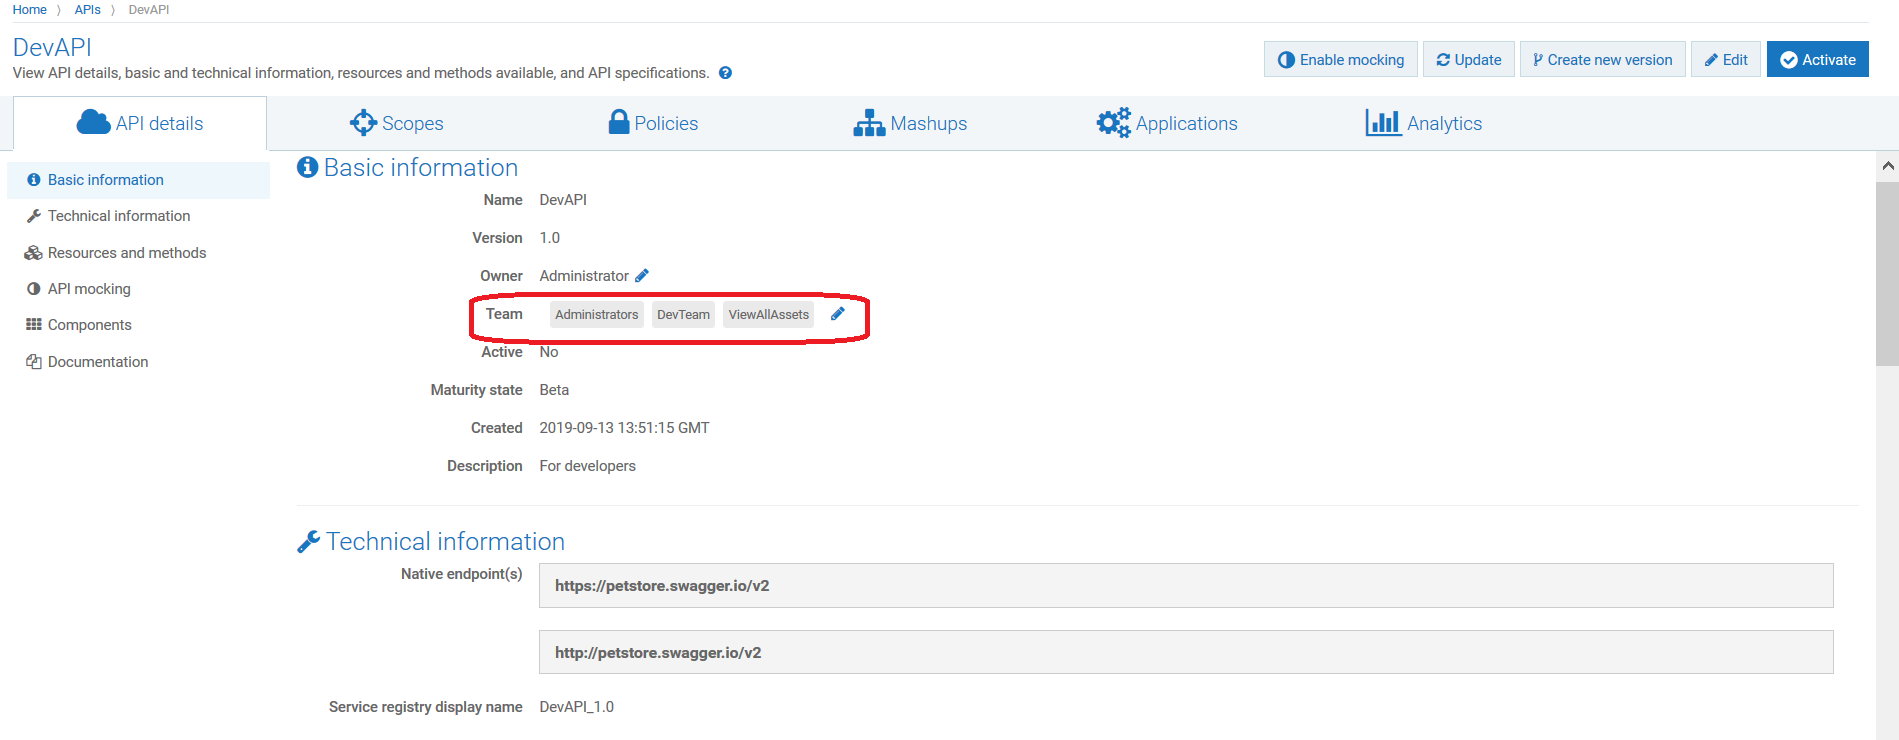The image size is (1899, 740).
Task: Go to Home breadcrumb link
Action: point(30,10)
